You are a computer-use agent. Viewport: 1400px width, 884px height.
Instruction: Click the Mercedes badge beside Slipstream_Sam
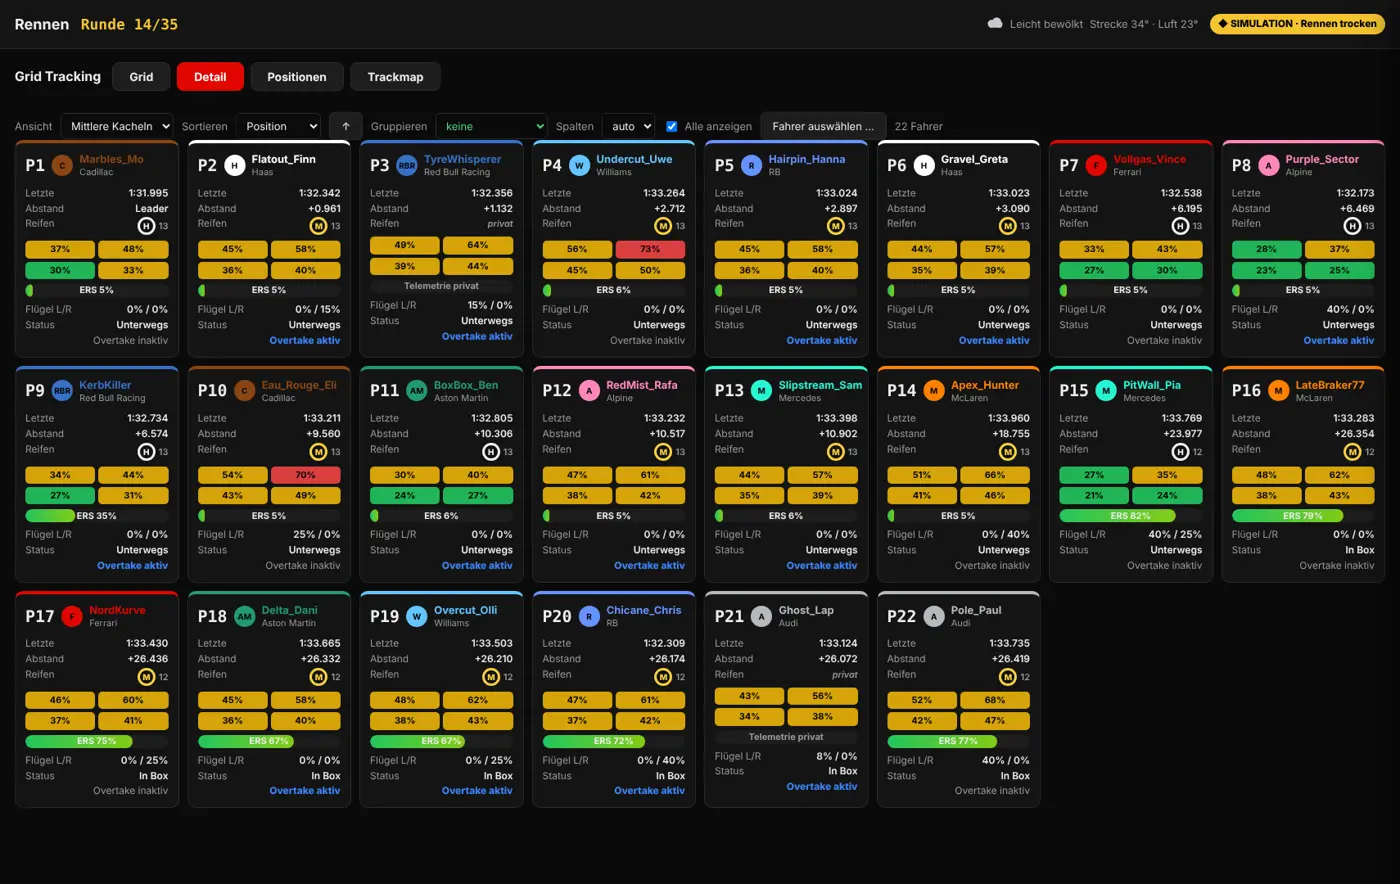coord(762,391)
